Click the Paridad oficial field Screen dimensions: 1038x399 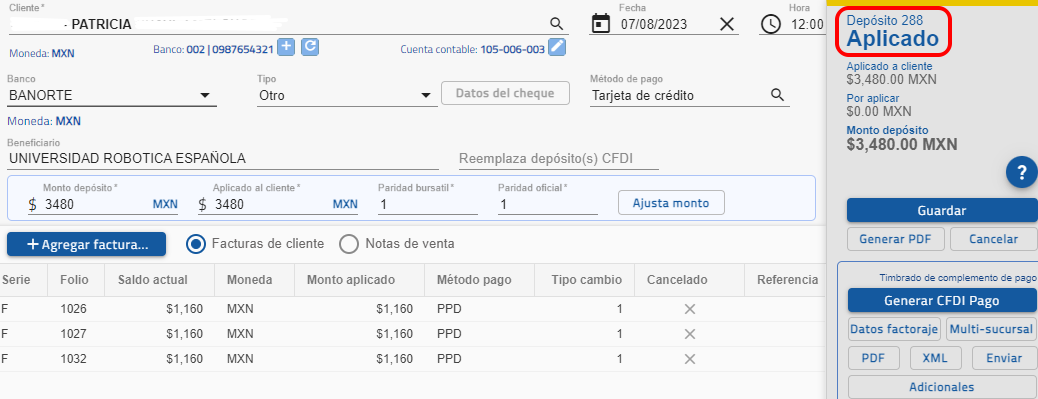547,204
